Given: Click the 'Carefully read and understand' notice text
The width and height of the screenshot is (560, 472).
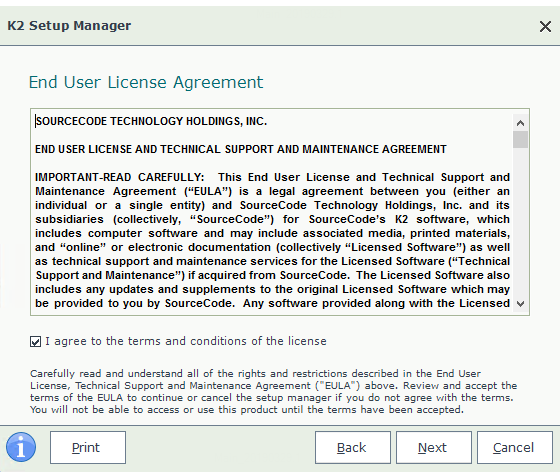Looking at the screenshot, I should [274, 391].
